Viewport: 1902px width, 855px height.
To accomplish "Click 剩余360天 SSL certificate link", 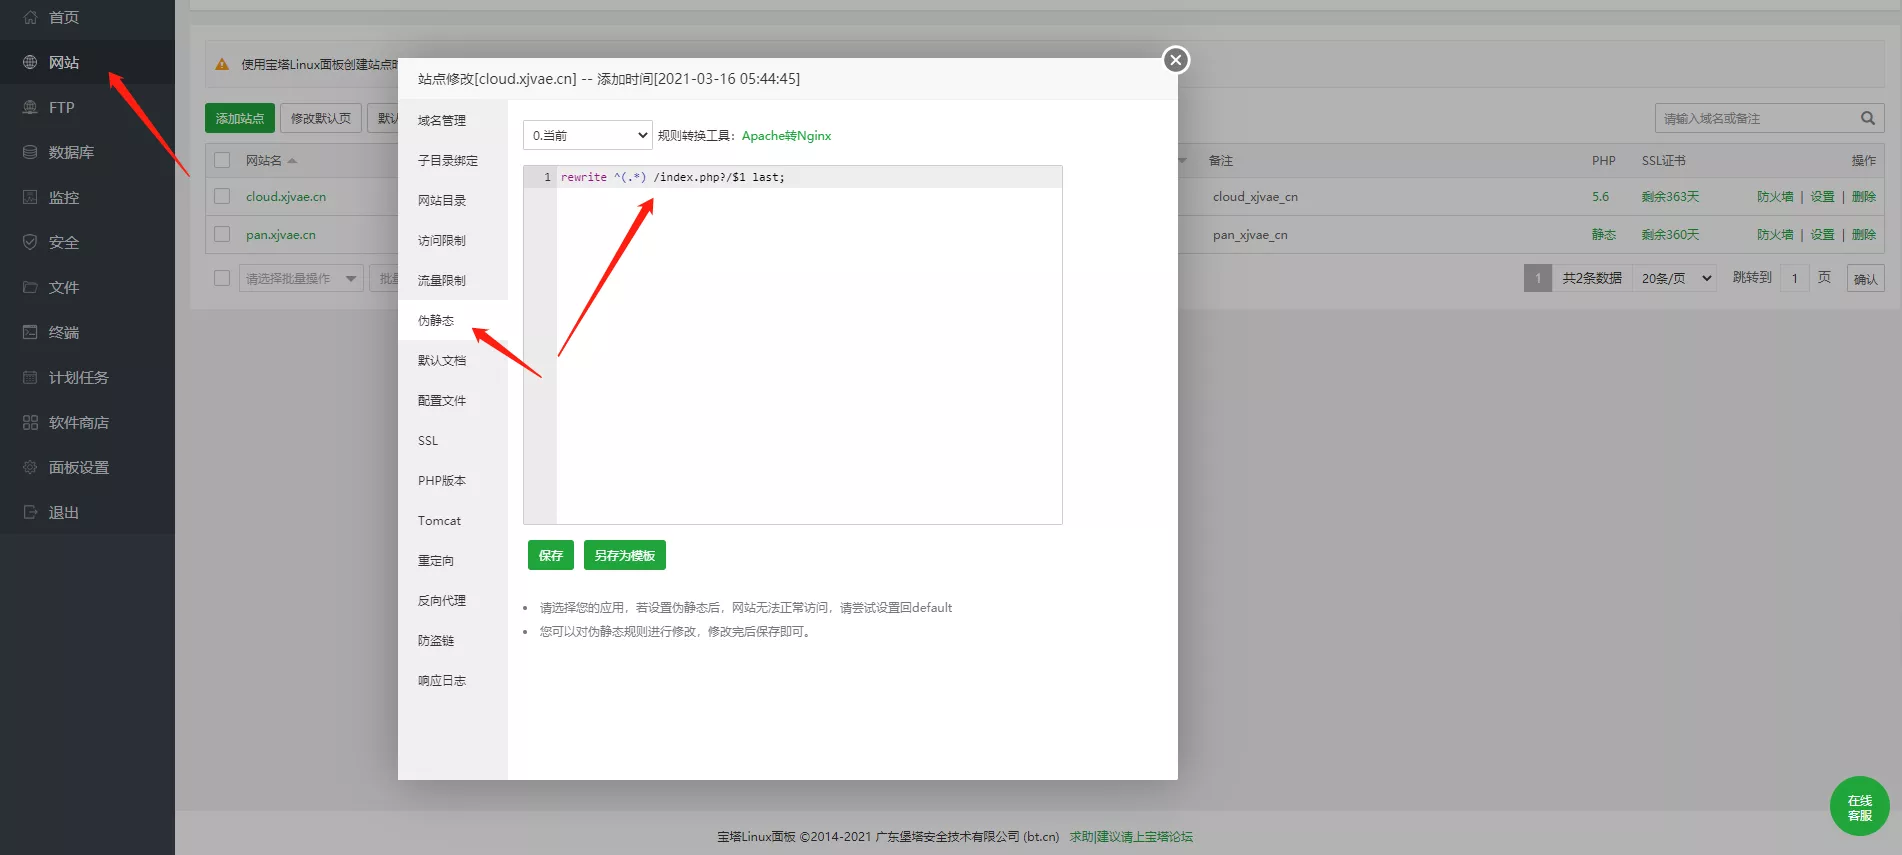I will pos(1670,234).
